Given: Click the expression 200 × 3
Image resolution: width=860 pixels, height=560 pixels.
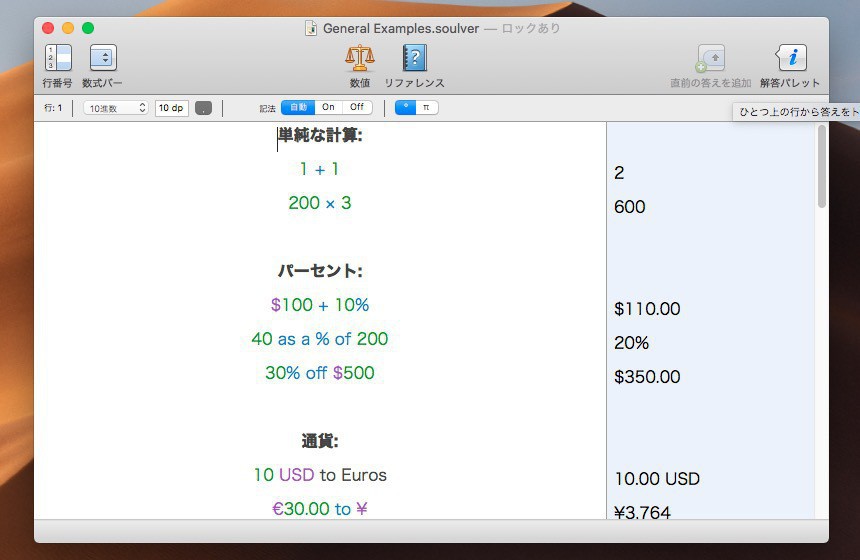Looking at the screenshot, I should tap(320, 203).
